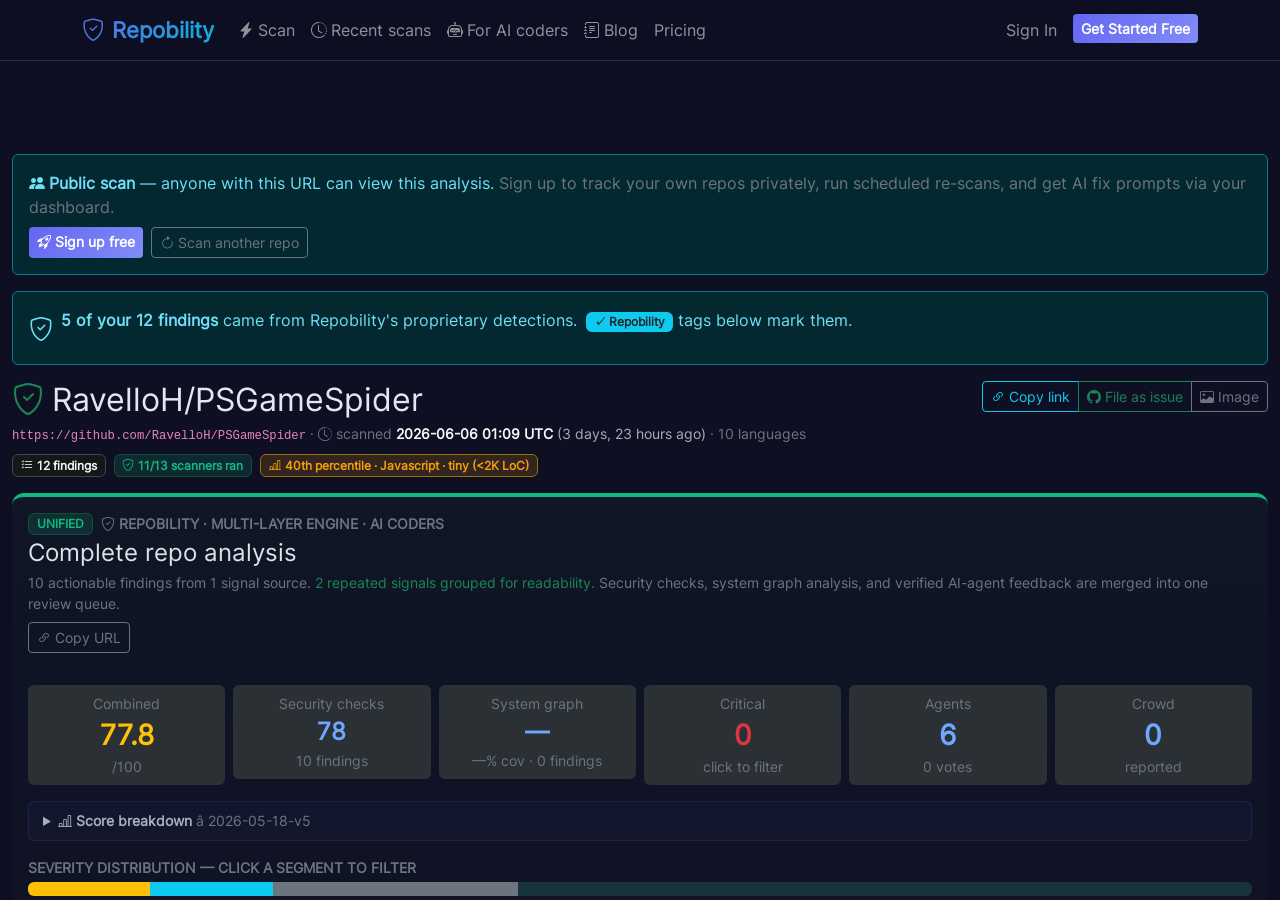Expand the Score breakdown section
Image resolution: width=1280 pixels, height=900 pixels.
(640, 821)
